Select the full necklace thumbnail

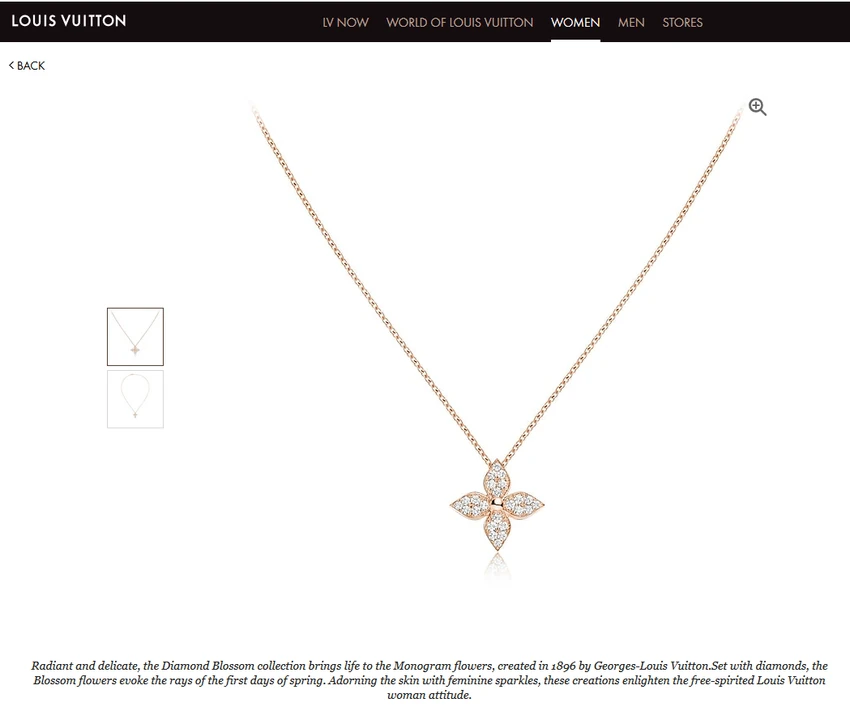pyautogui.click(x=135, y=399)
